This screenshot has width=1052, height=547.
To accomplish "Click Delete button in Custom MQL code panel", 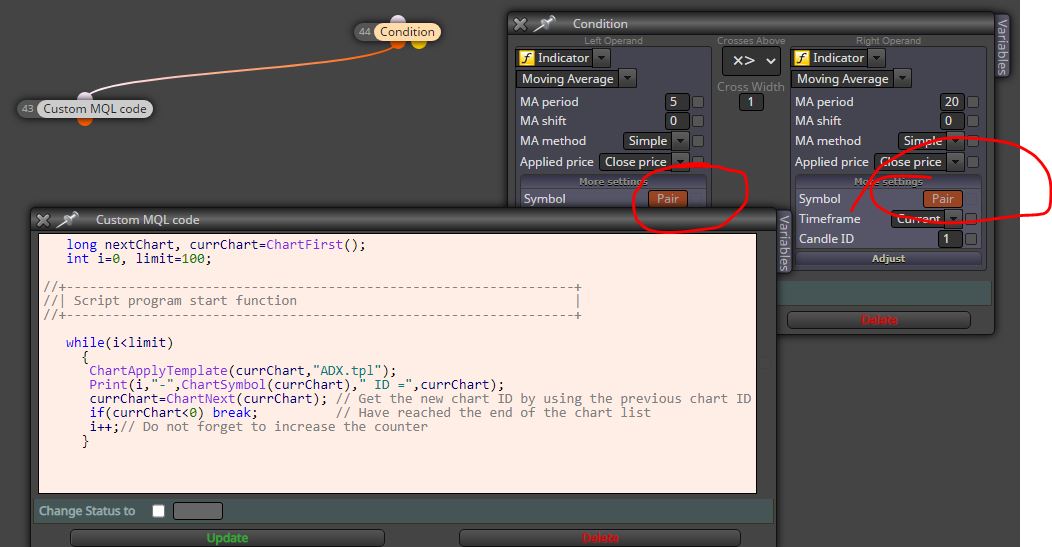I will point(600,538).
